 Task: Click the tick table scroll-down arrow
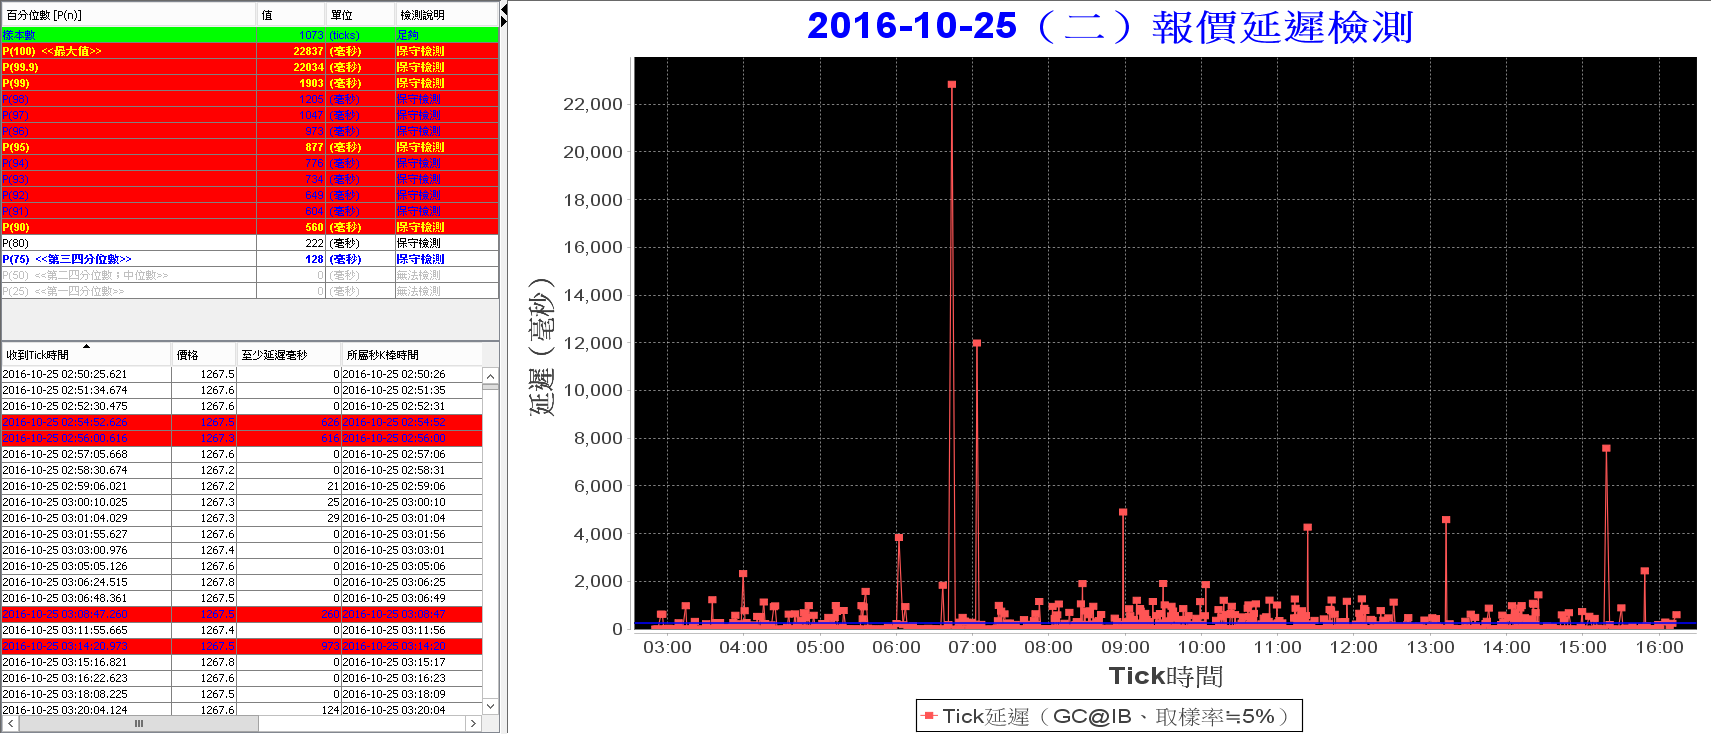tap(490, 706)
